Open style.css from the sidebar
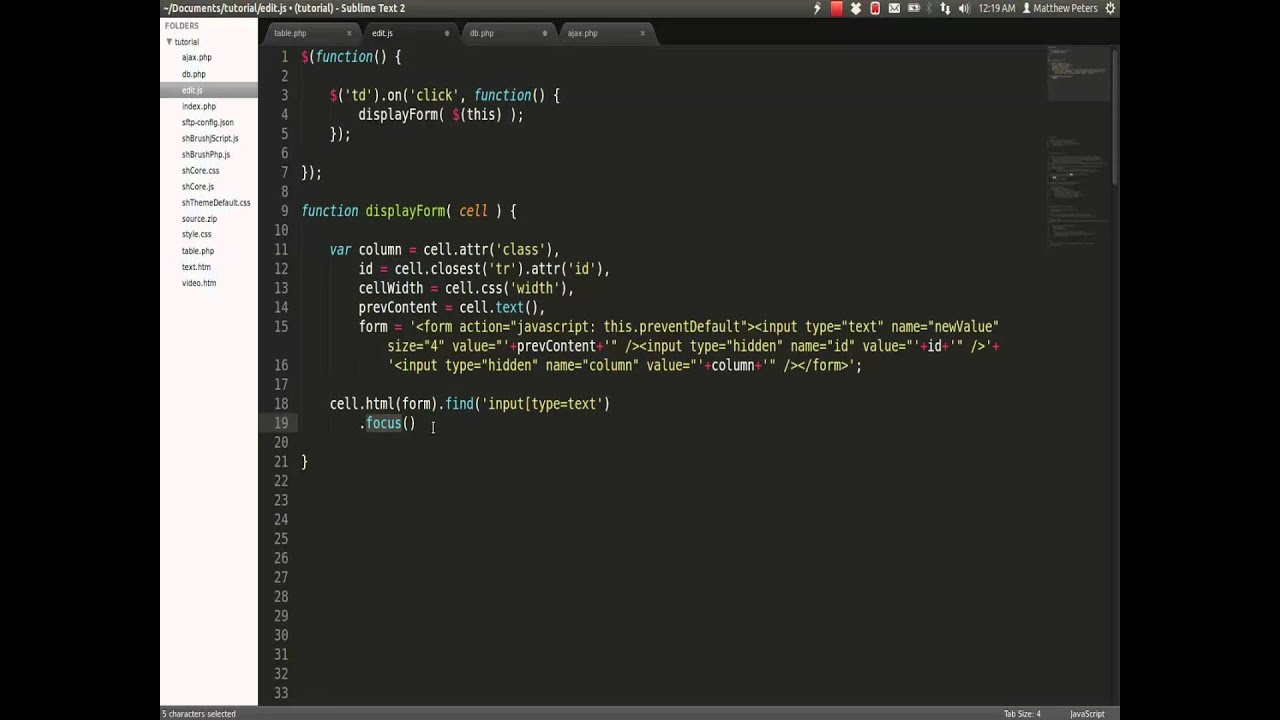Screen dimensions: 1280x720 (196, 234)
